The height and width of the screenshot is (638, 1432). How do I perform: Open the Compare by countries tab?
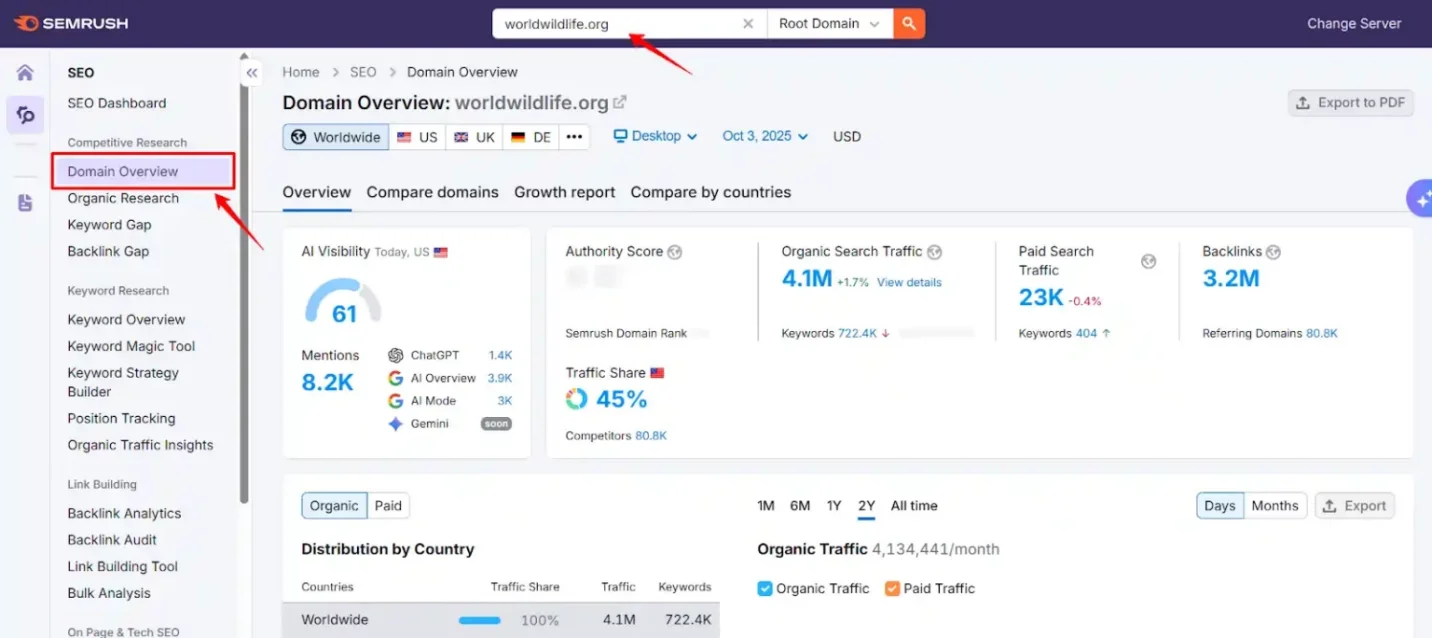(711, 192)
